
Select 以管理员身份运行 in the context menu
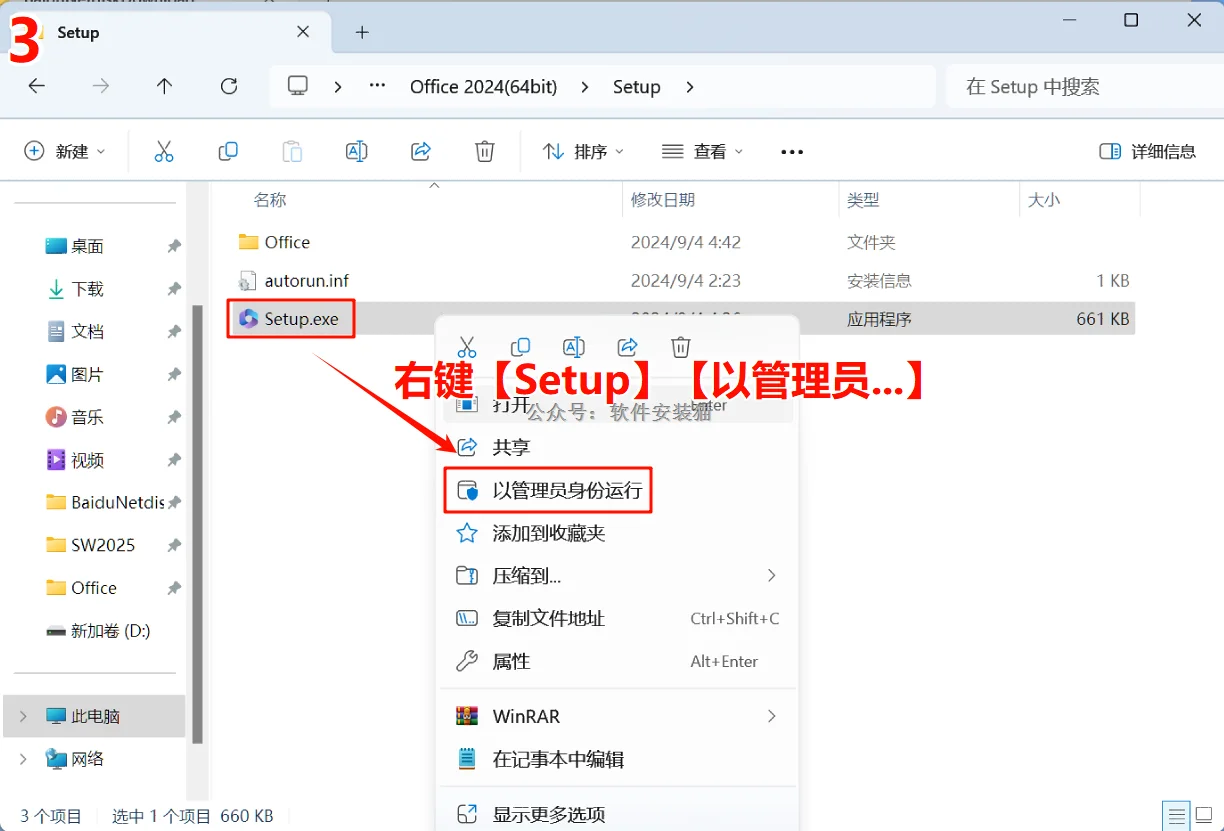coord(560,490)
